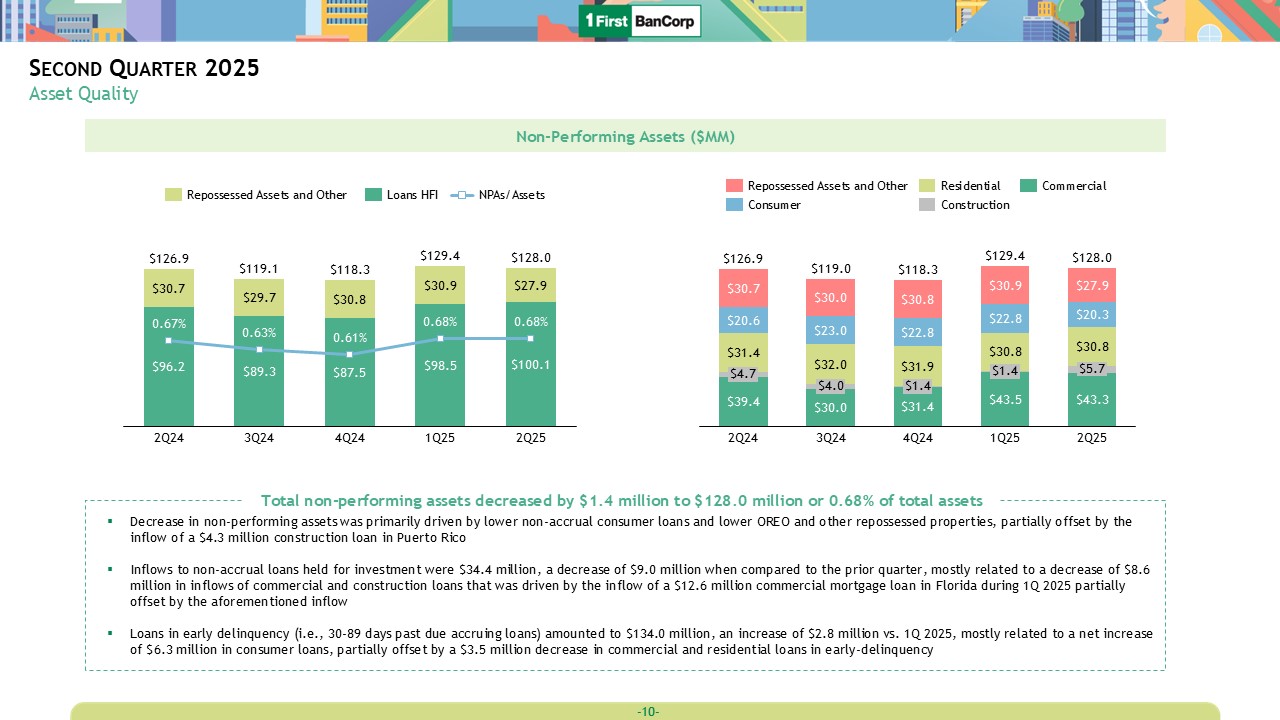Click the blue Consumer legend swatch

click(x=734, y=205)
